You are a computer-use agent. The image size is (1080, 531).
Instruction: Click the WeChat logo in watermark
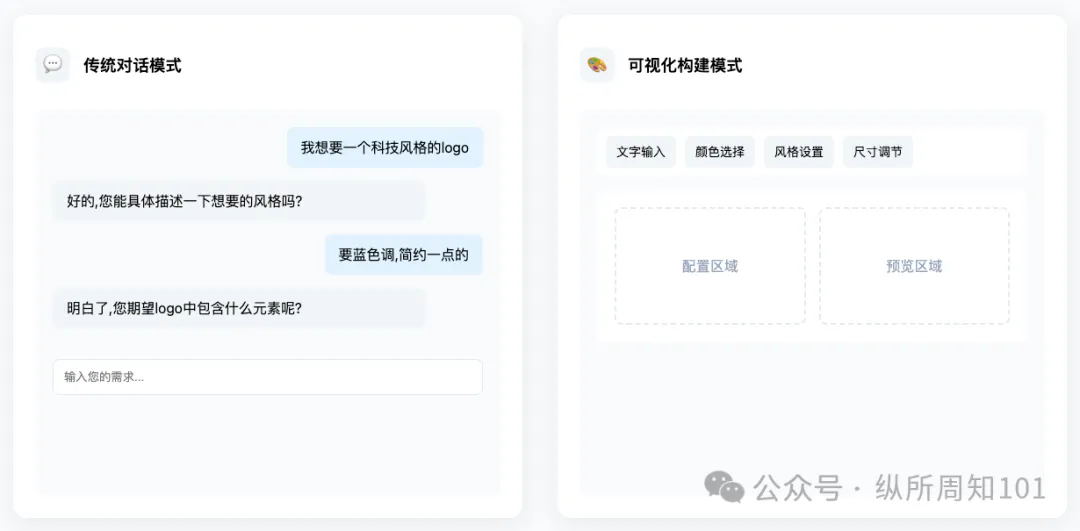[x=724, y=487]
